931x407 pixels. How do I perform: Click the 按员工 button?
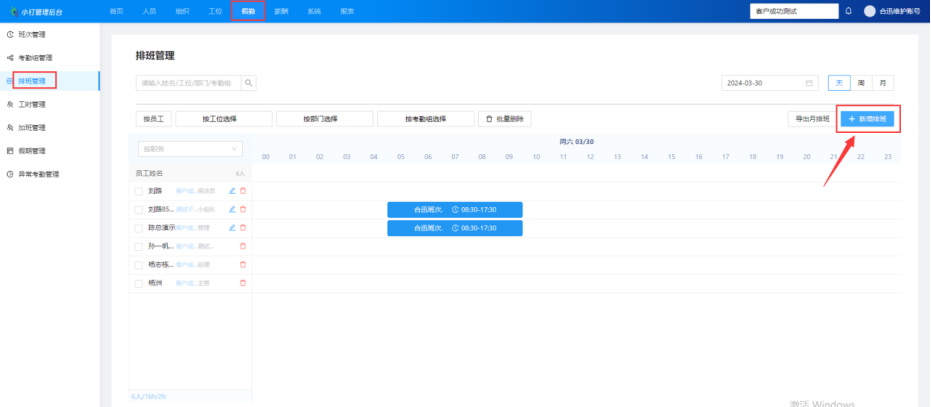[154, 119]
